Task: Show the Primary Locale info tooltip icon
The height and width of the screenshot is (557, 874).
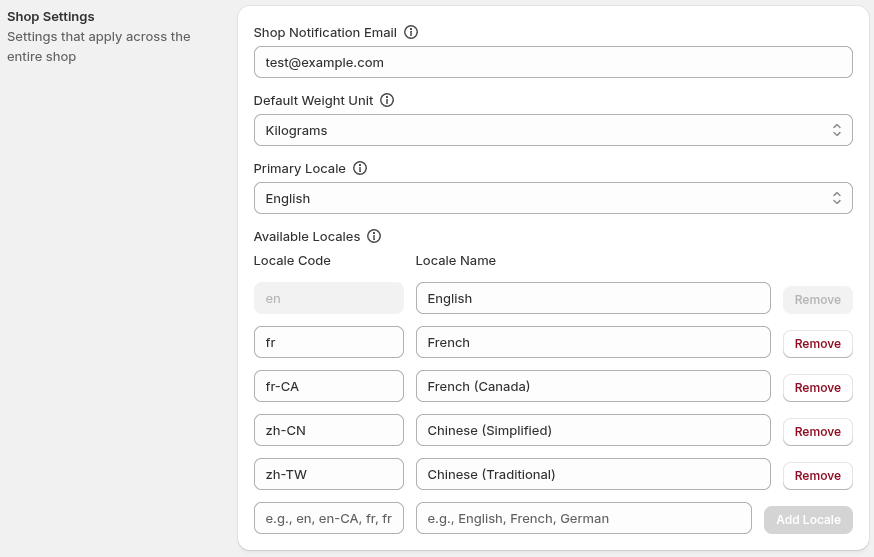Action: click(x=360, y=168)
